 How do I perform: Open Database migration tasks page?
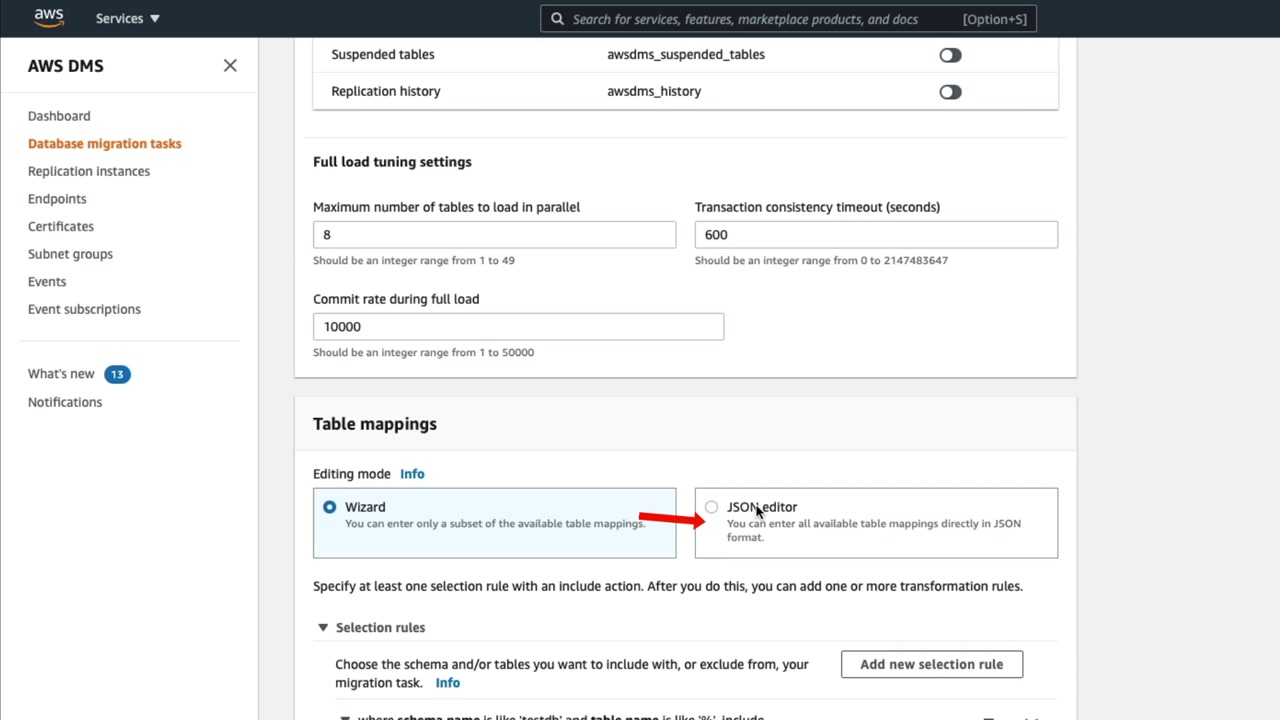tap(105, 143)
